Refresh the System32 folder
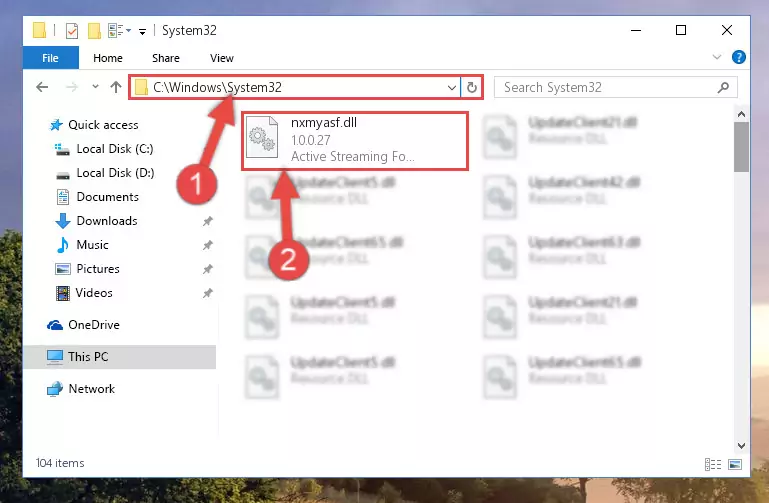 [472, 88]
